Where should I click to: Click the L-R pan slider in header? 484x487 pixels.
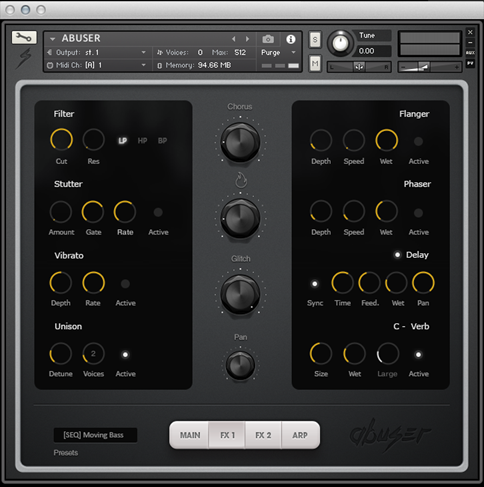coord(359,67)
